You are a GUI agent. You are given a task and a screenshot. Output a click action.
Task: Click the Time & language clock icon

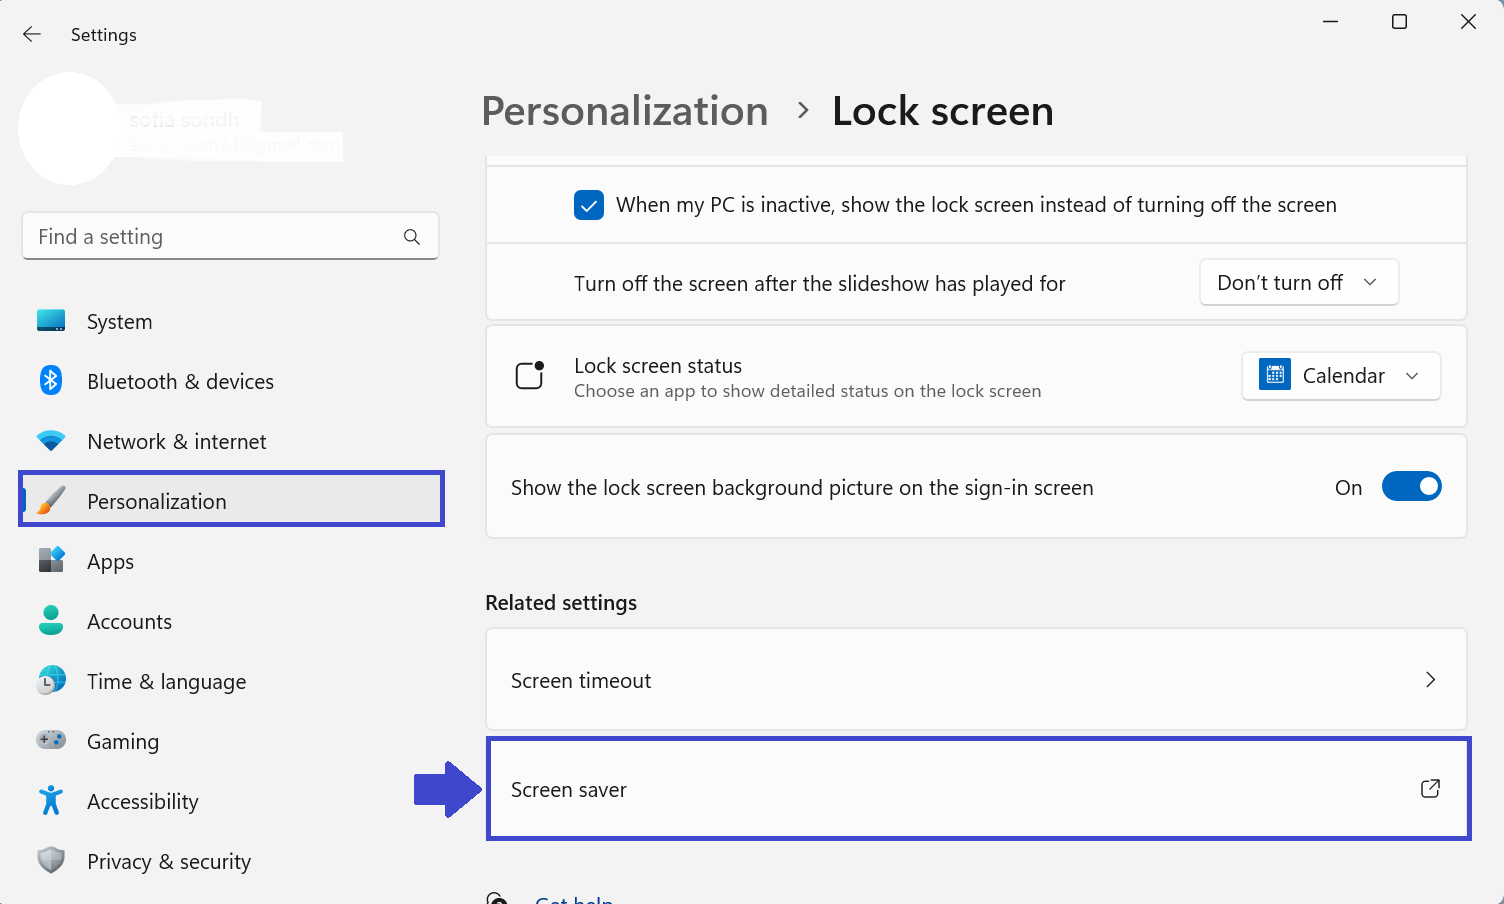pos(51,681)
